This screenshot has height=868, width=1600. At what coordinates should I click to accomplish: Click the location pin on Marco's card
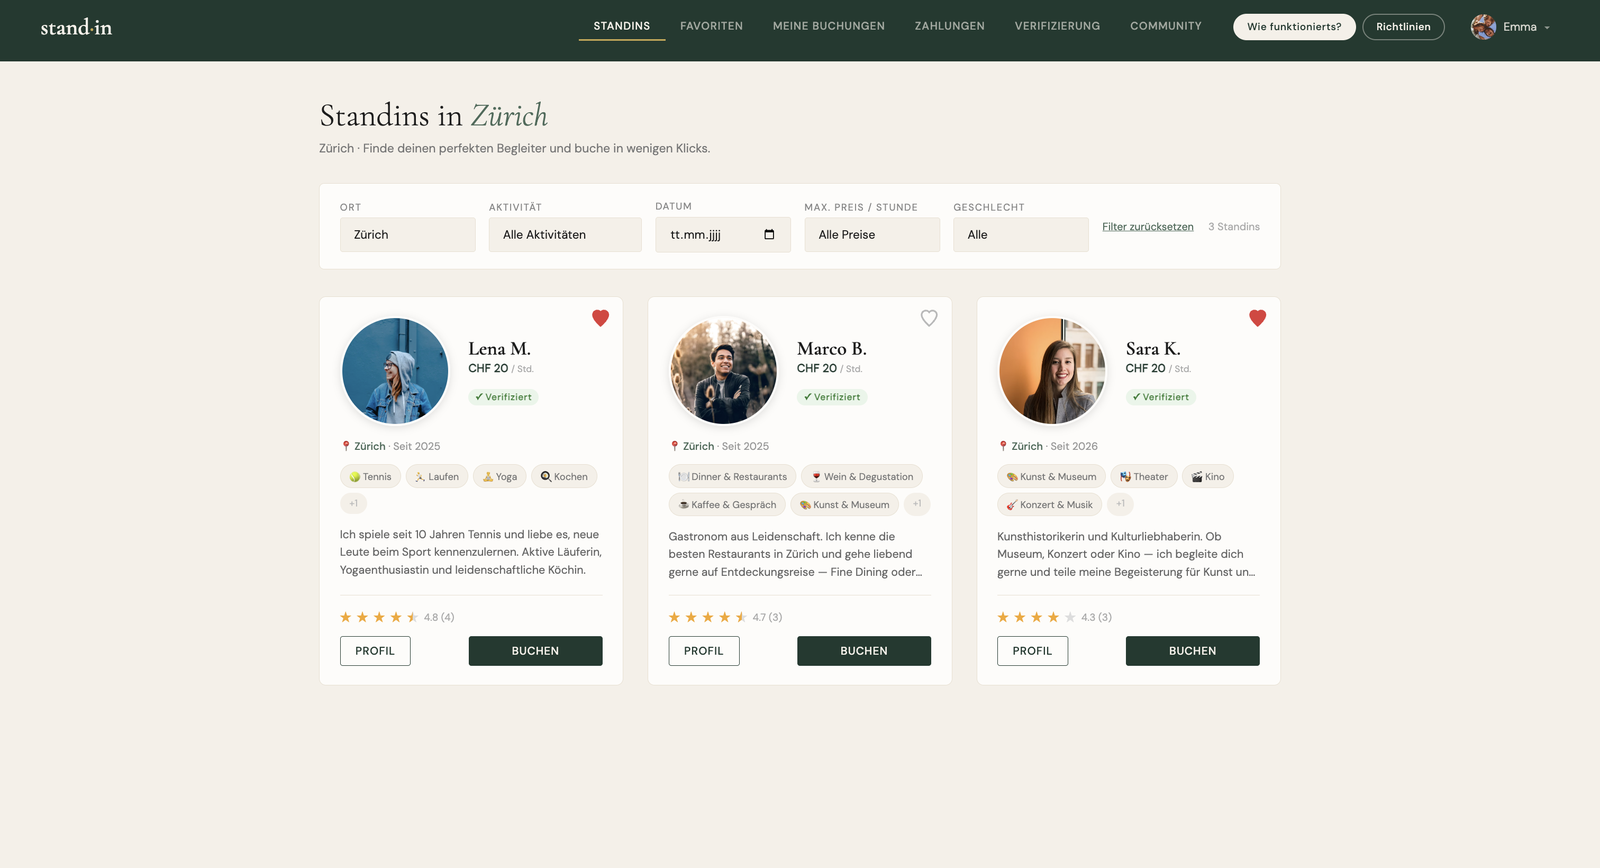(x=675, y=446)
